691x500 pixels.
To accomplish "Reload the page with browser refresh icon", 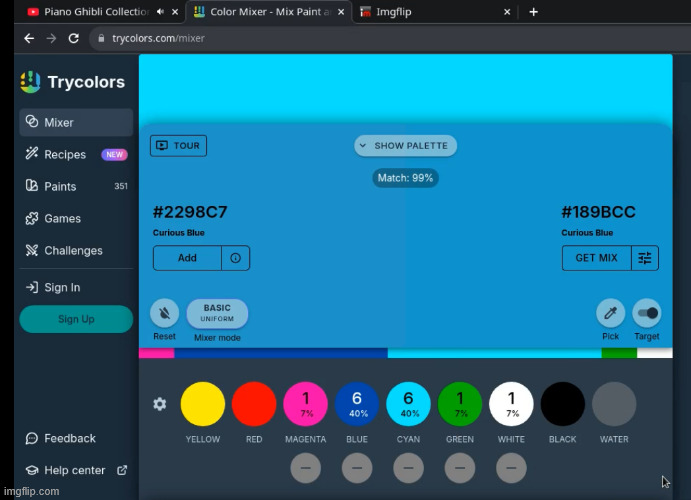I will pyautogui.click(x=73, y=38).
